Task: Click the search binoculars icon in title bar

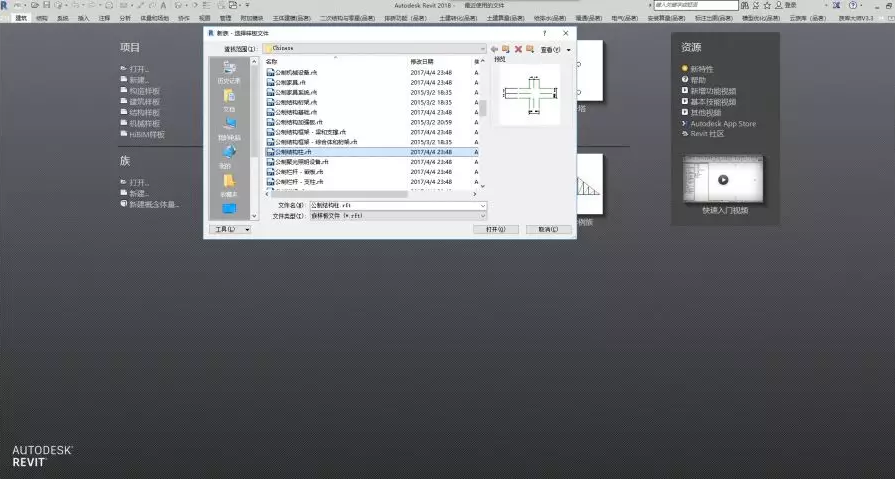Action: 745,5
